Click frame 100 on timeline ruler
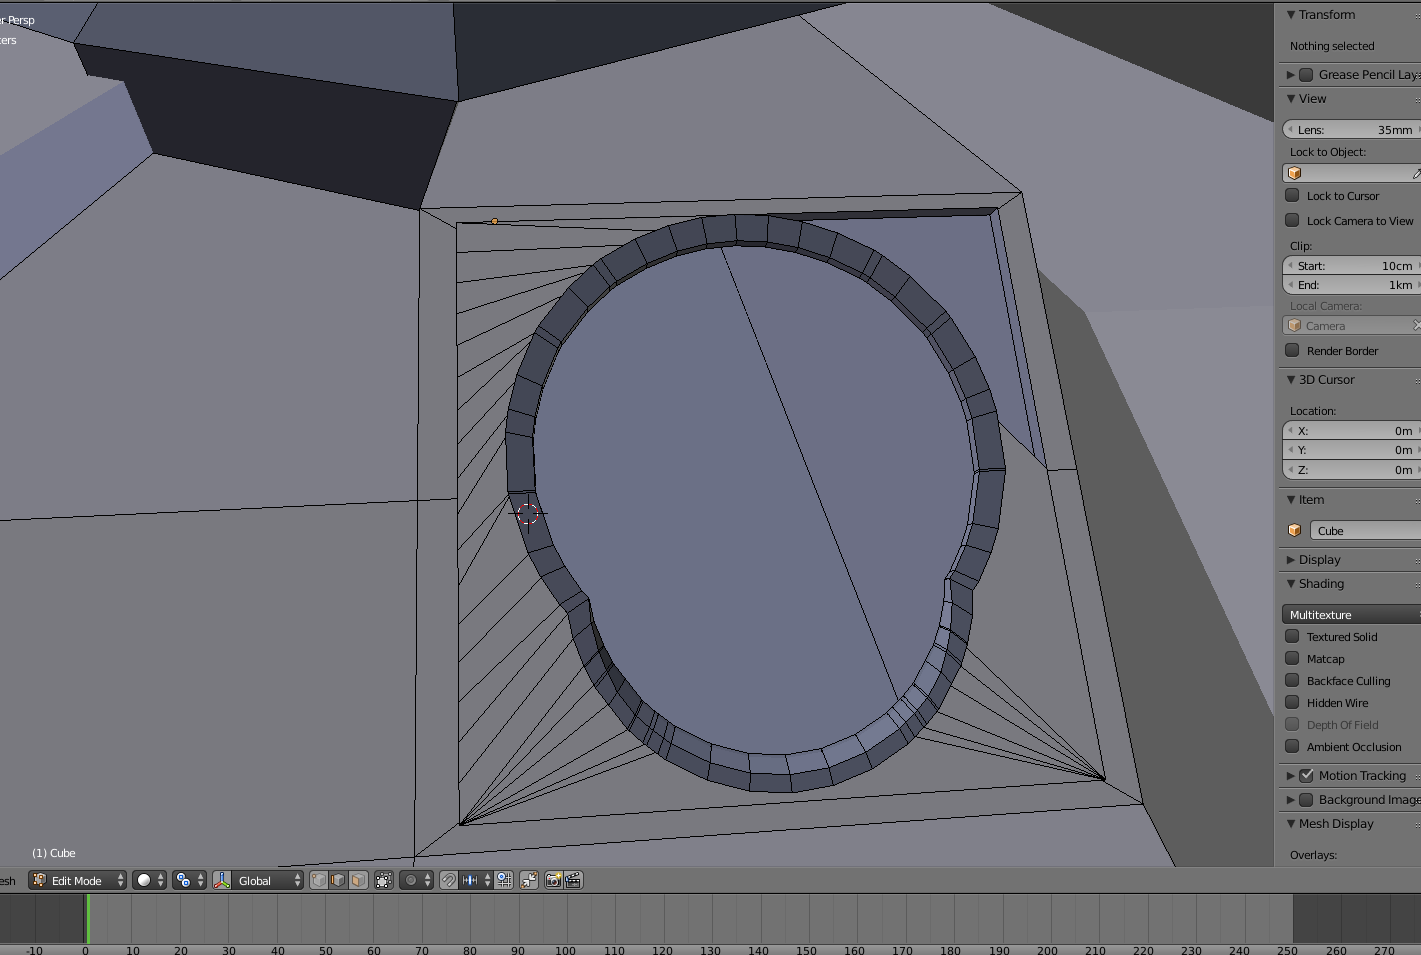Viewport: 1421px width, 955px height. pyautogui.click(x=565, y=949)
